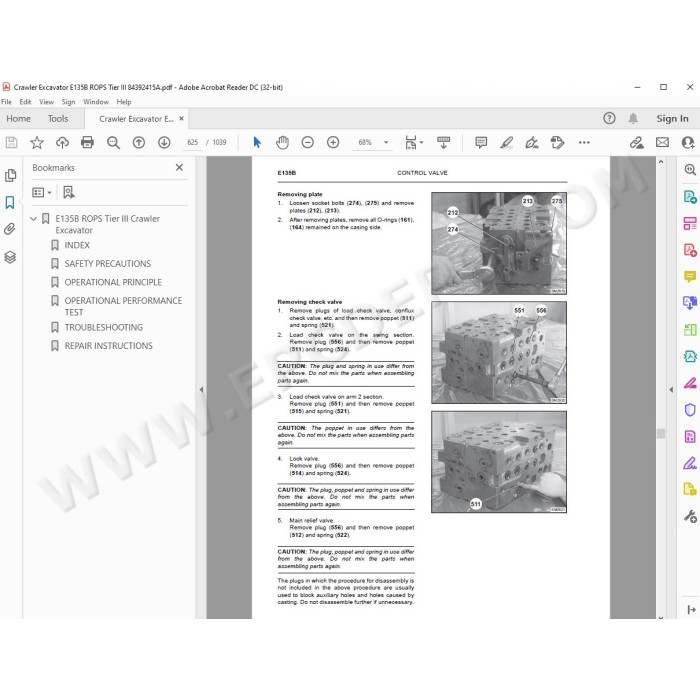The image size is (700, 700).
Task: Add document to favorites with star icon
Action: tap(37, 142)
